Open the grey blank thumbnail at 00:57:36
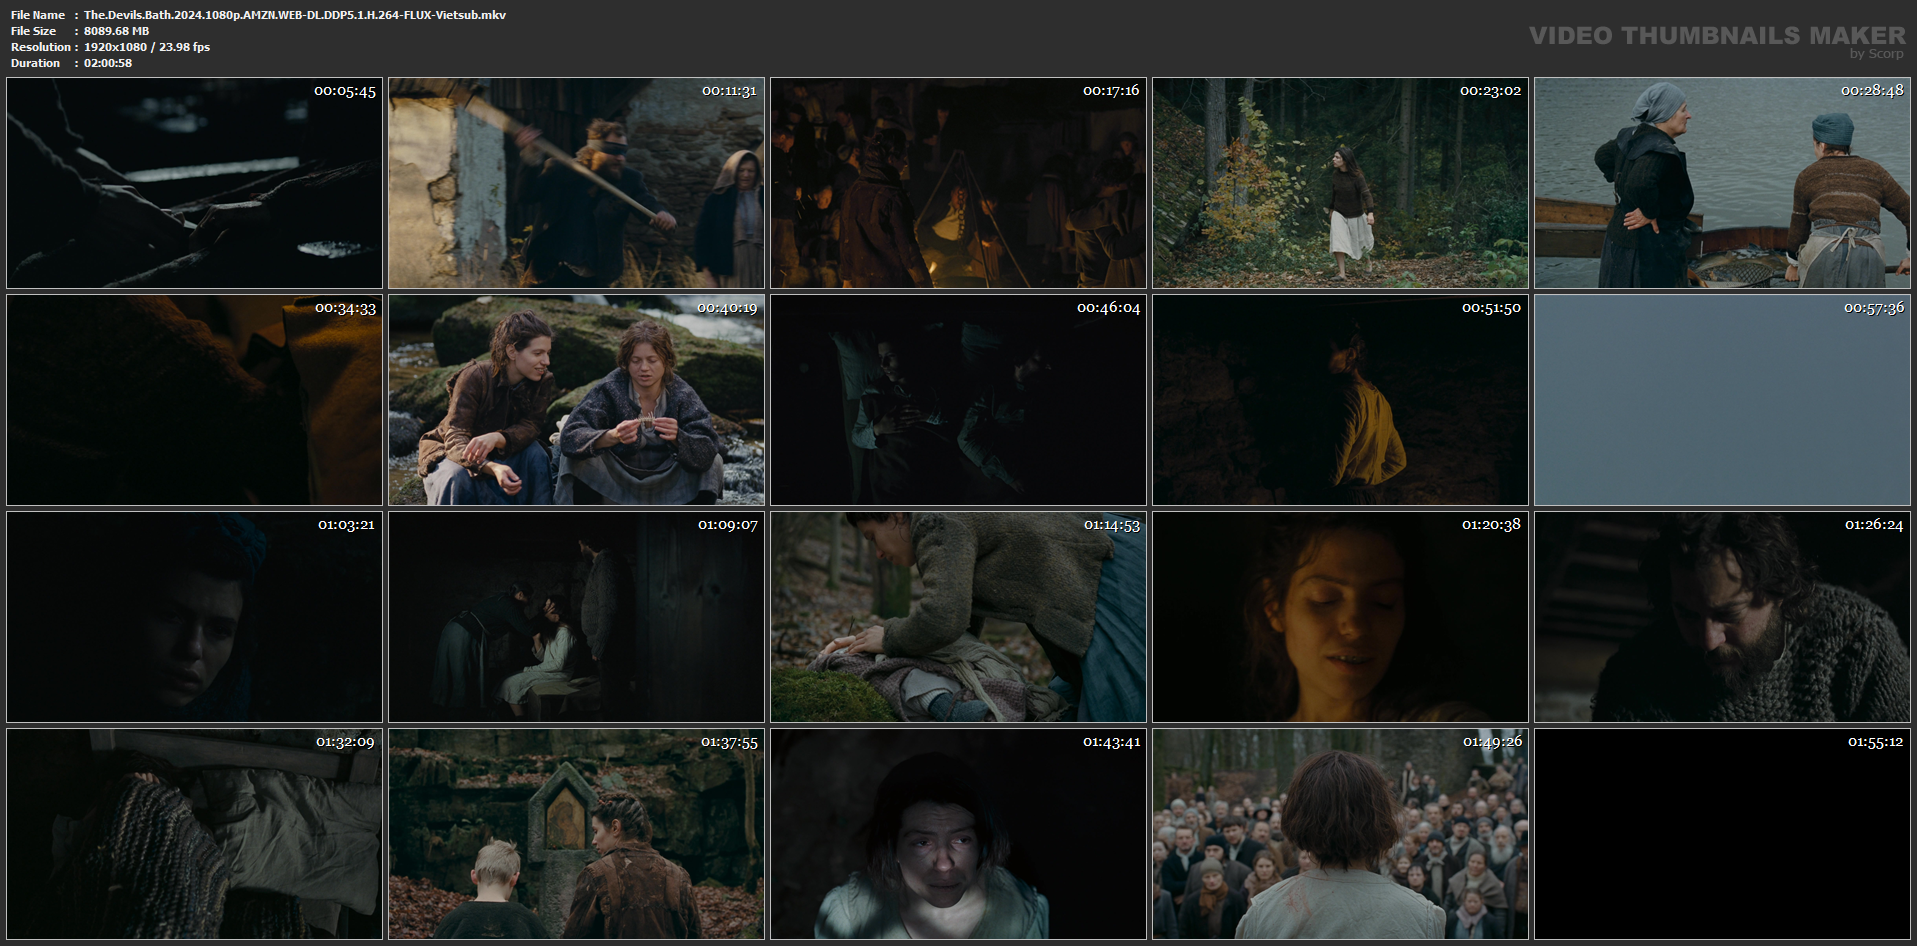Screen dimensions: 1917x946 pyautogui.click(x=1722, y=400)
